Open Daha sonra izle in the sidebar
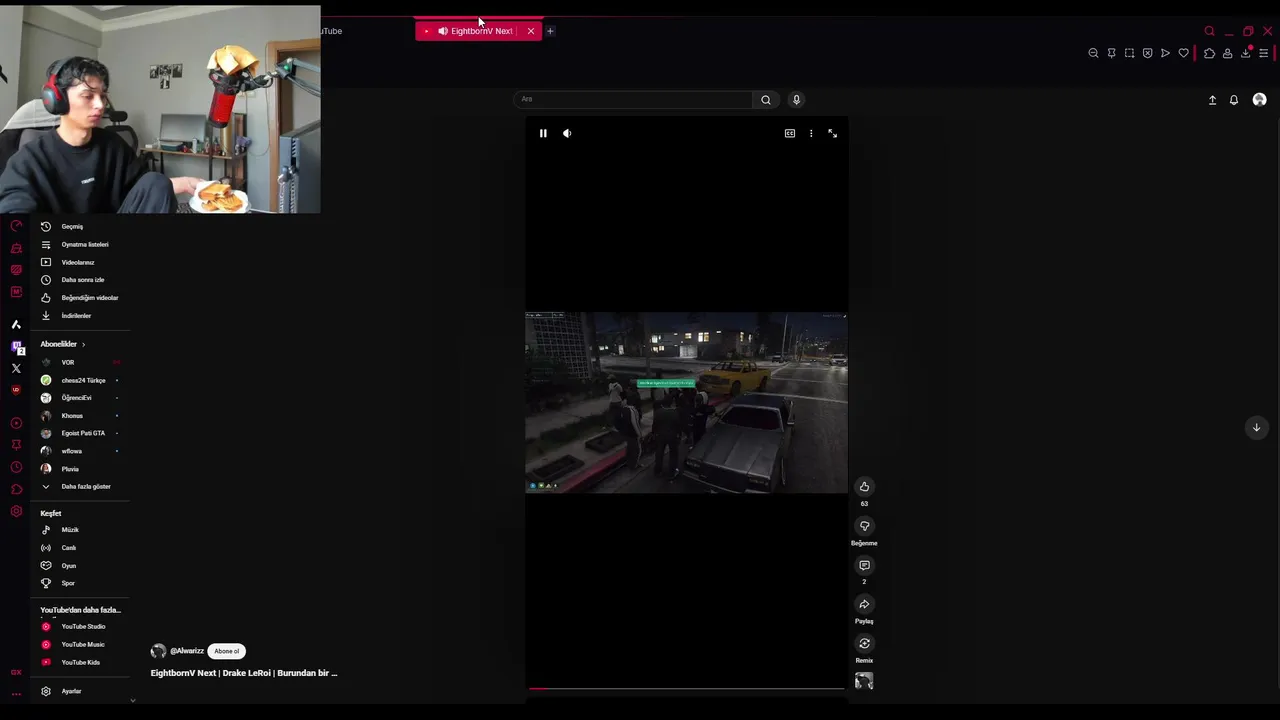 (x=80, y=280)
